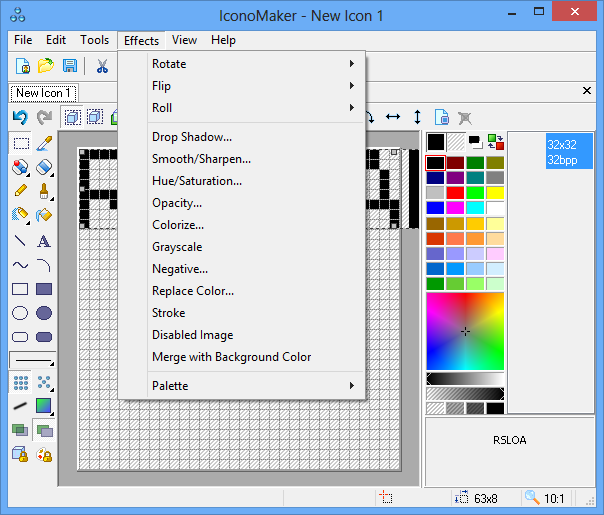Click the 10:1 zoom level indicator

(545, 498)
